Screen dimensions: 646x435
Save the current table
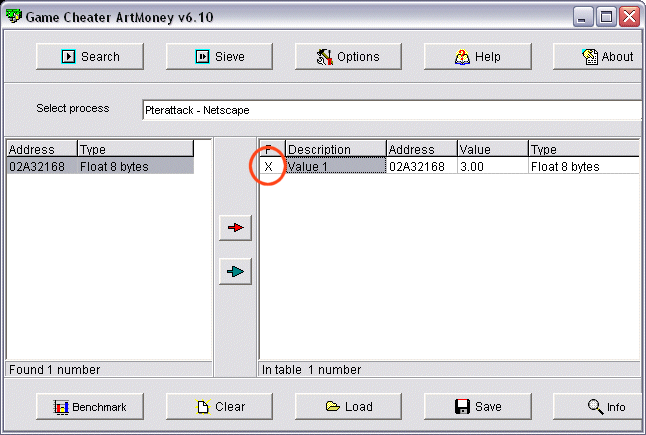(x=478, y=407)
